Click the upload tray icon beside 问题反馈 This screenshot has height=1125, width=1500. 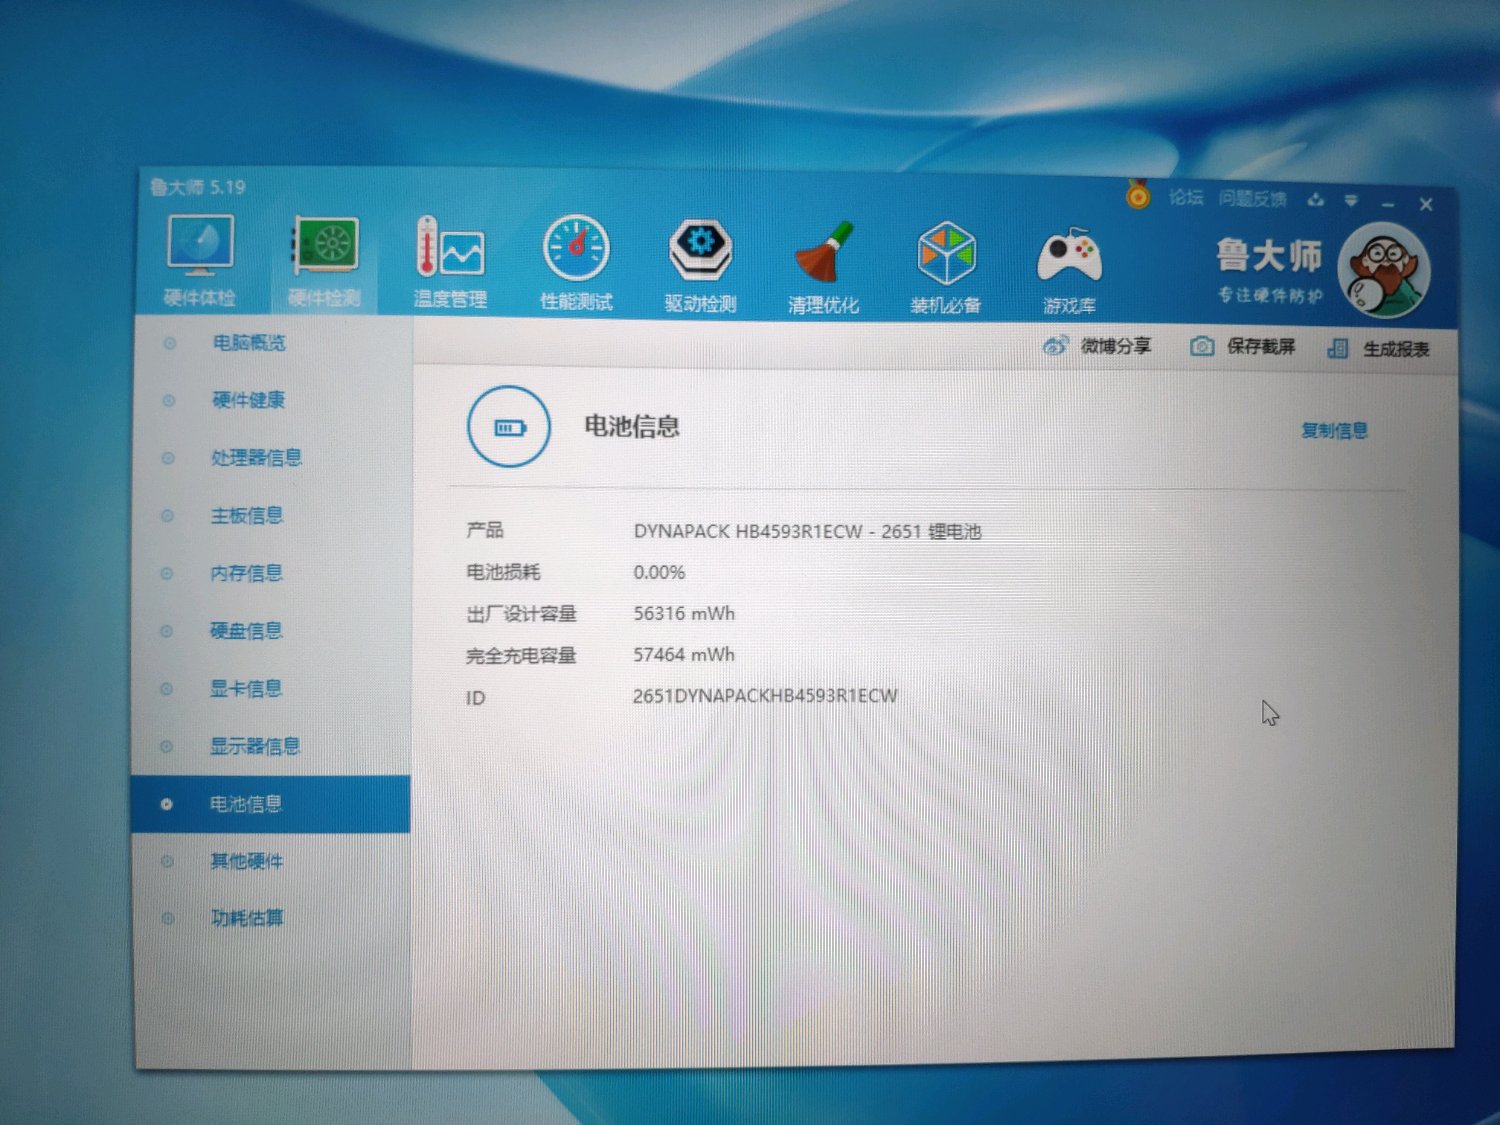pos(1316,200)
